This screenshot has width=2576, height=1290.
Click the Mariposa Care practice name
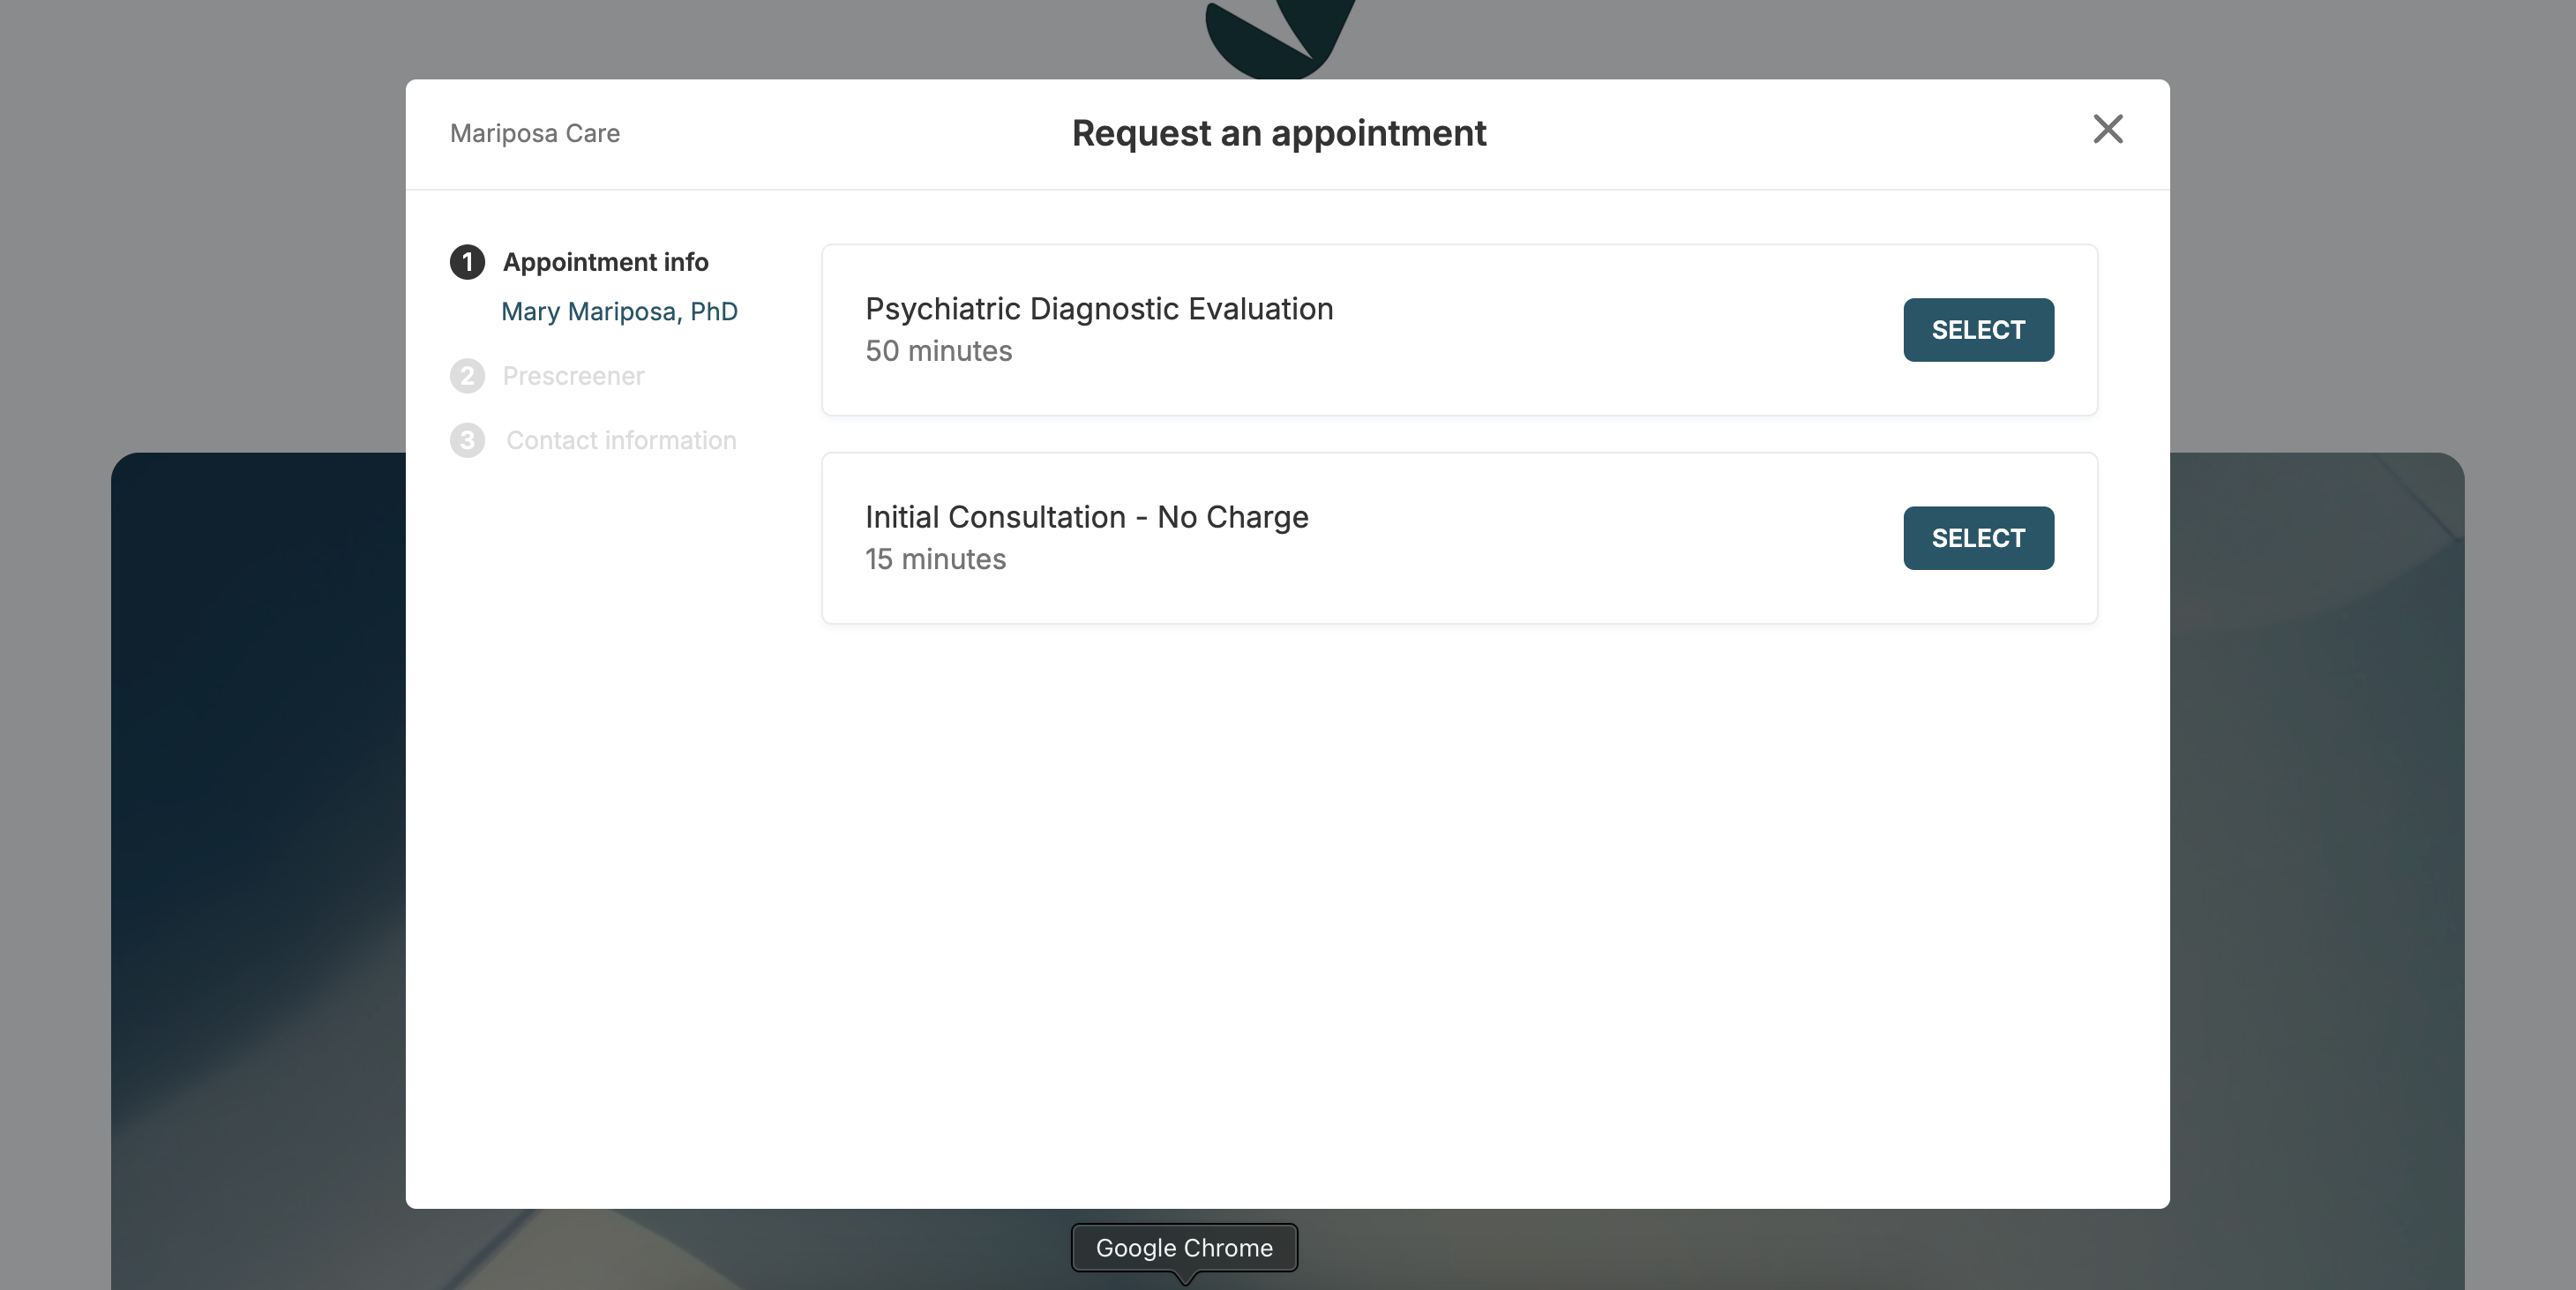[x=535, y=133]
